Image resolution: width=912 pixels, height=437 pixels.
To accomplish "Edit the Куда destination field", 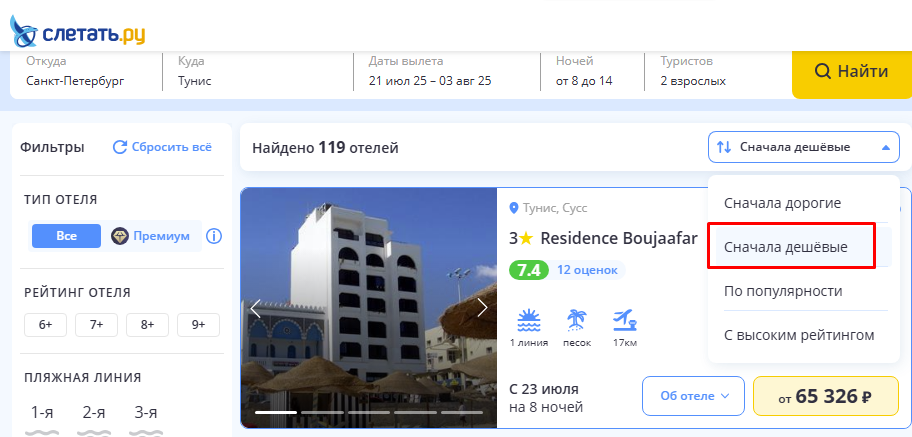I will [x=258, y=72].
